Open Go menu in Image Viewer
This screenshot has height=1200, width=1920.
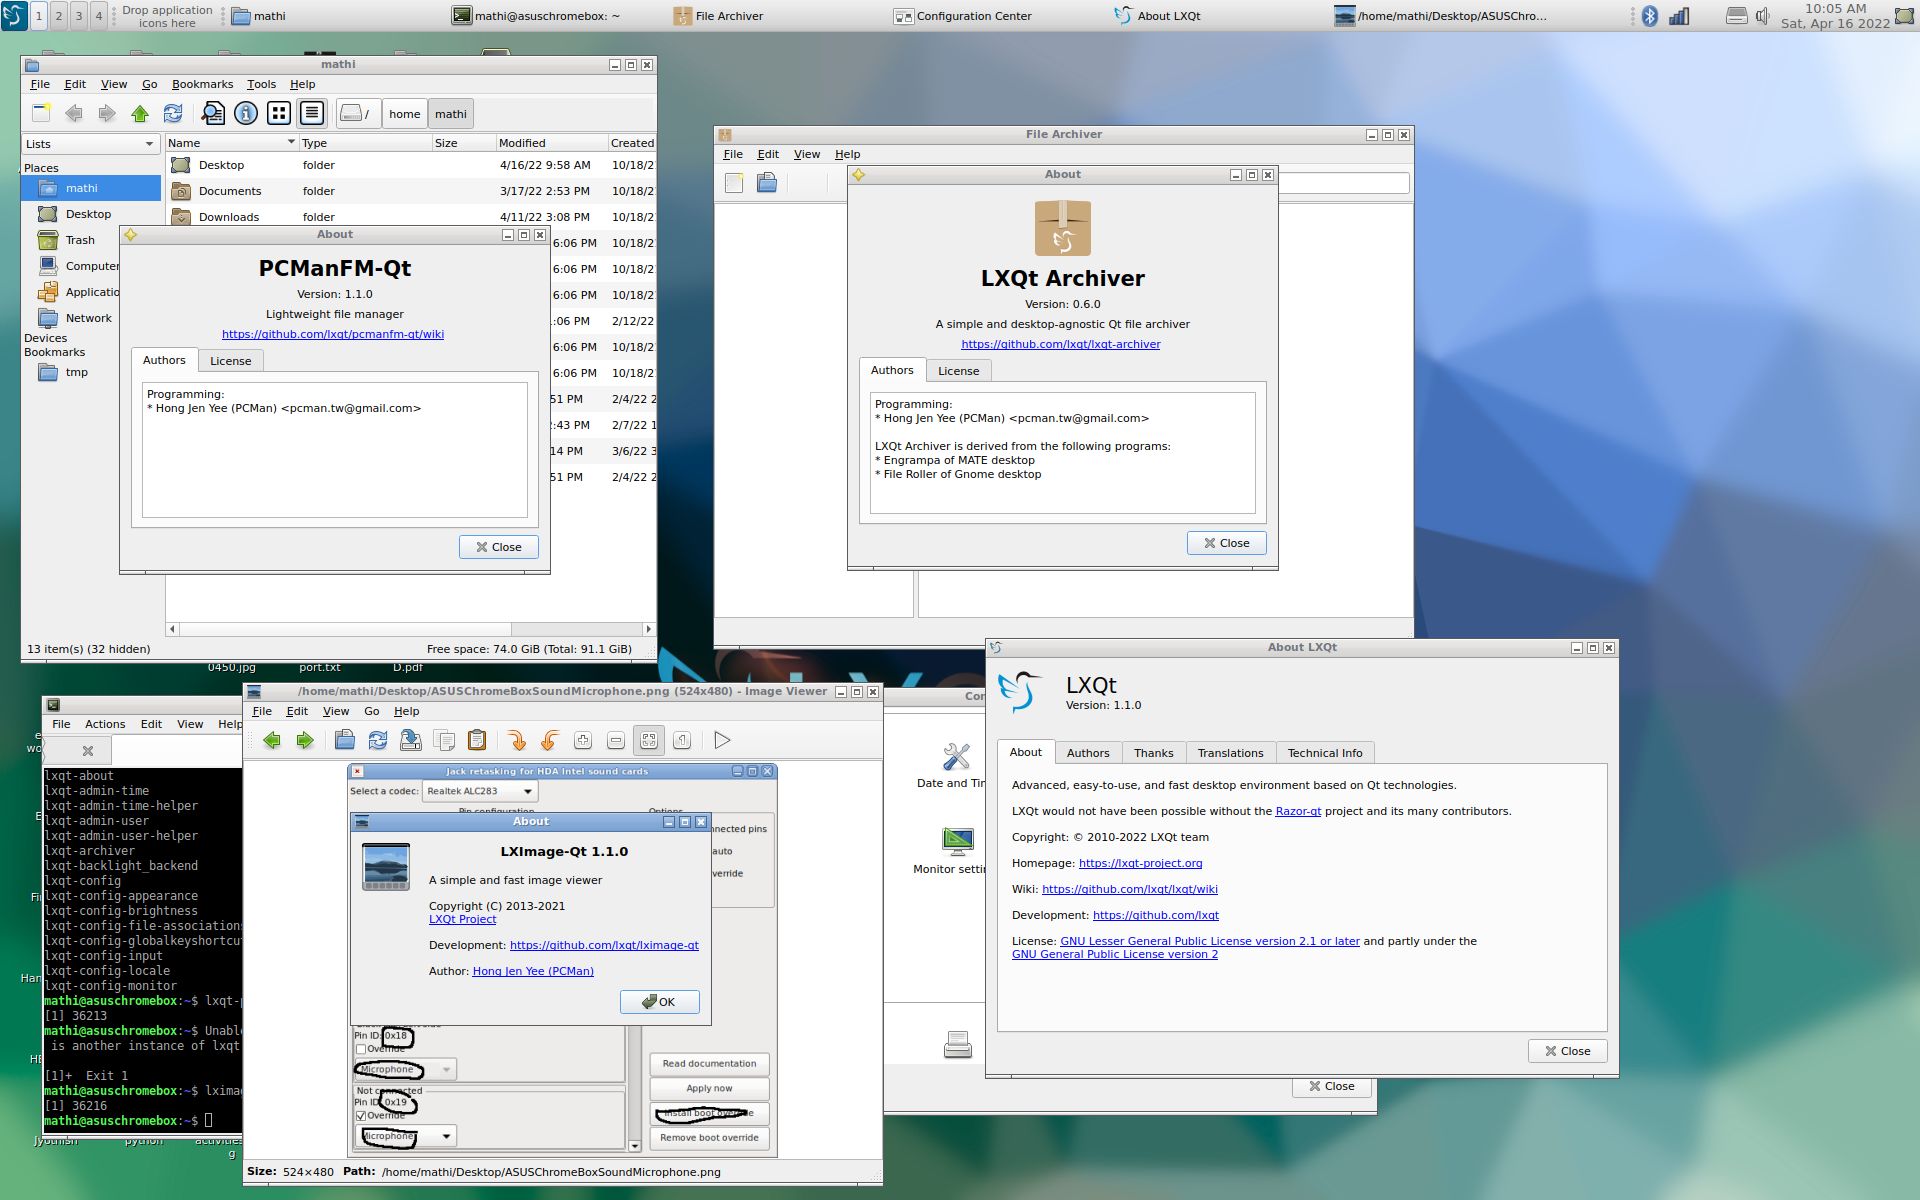[371, 711]
